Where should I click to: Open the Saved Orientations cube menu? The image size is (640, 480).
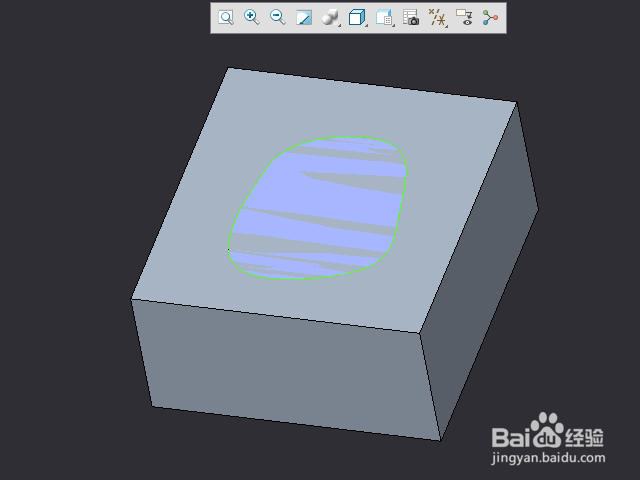click(357, 18)
